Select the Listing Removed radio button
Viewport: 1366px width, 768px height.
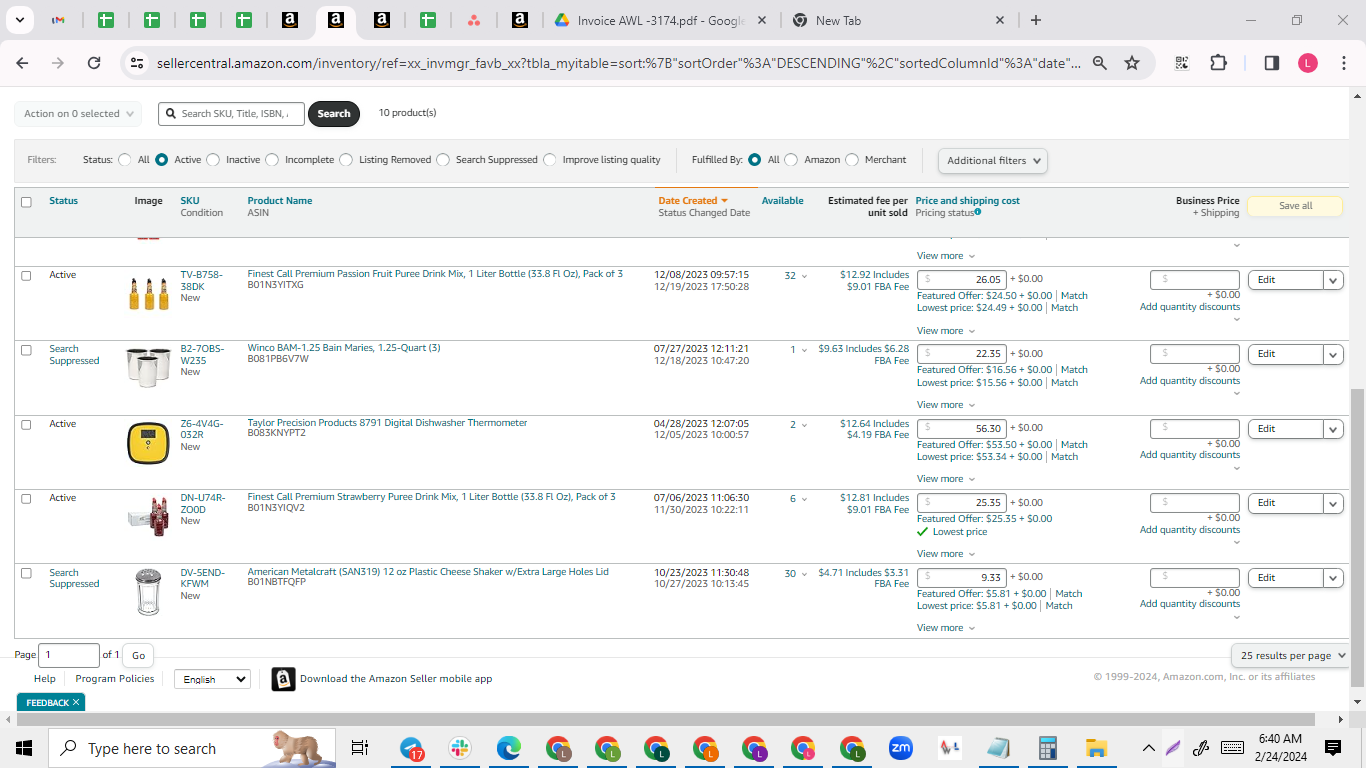(x=346, y=160)
